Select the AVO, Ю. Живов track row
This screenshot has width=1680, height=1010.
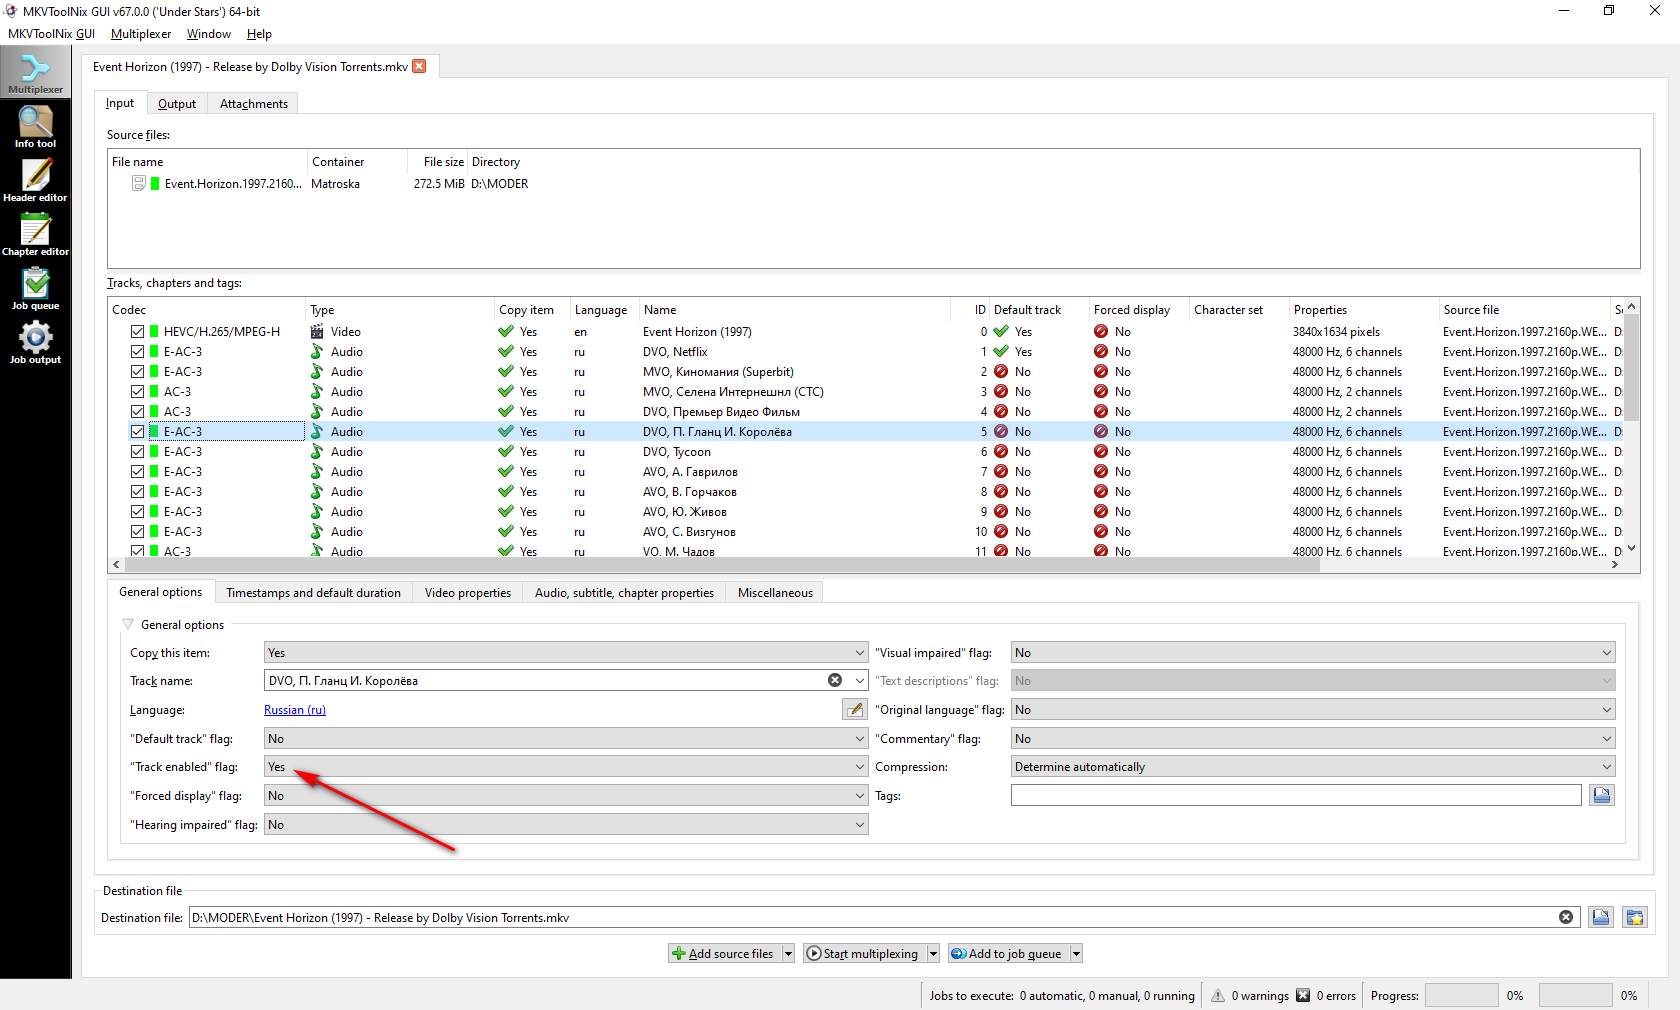click(866, 511)
